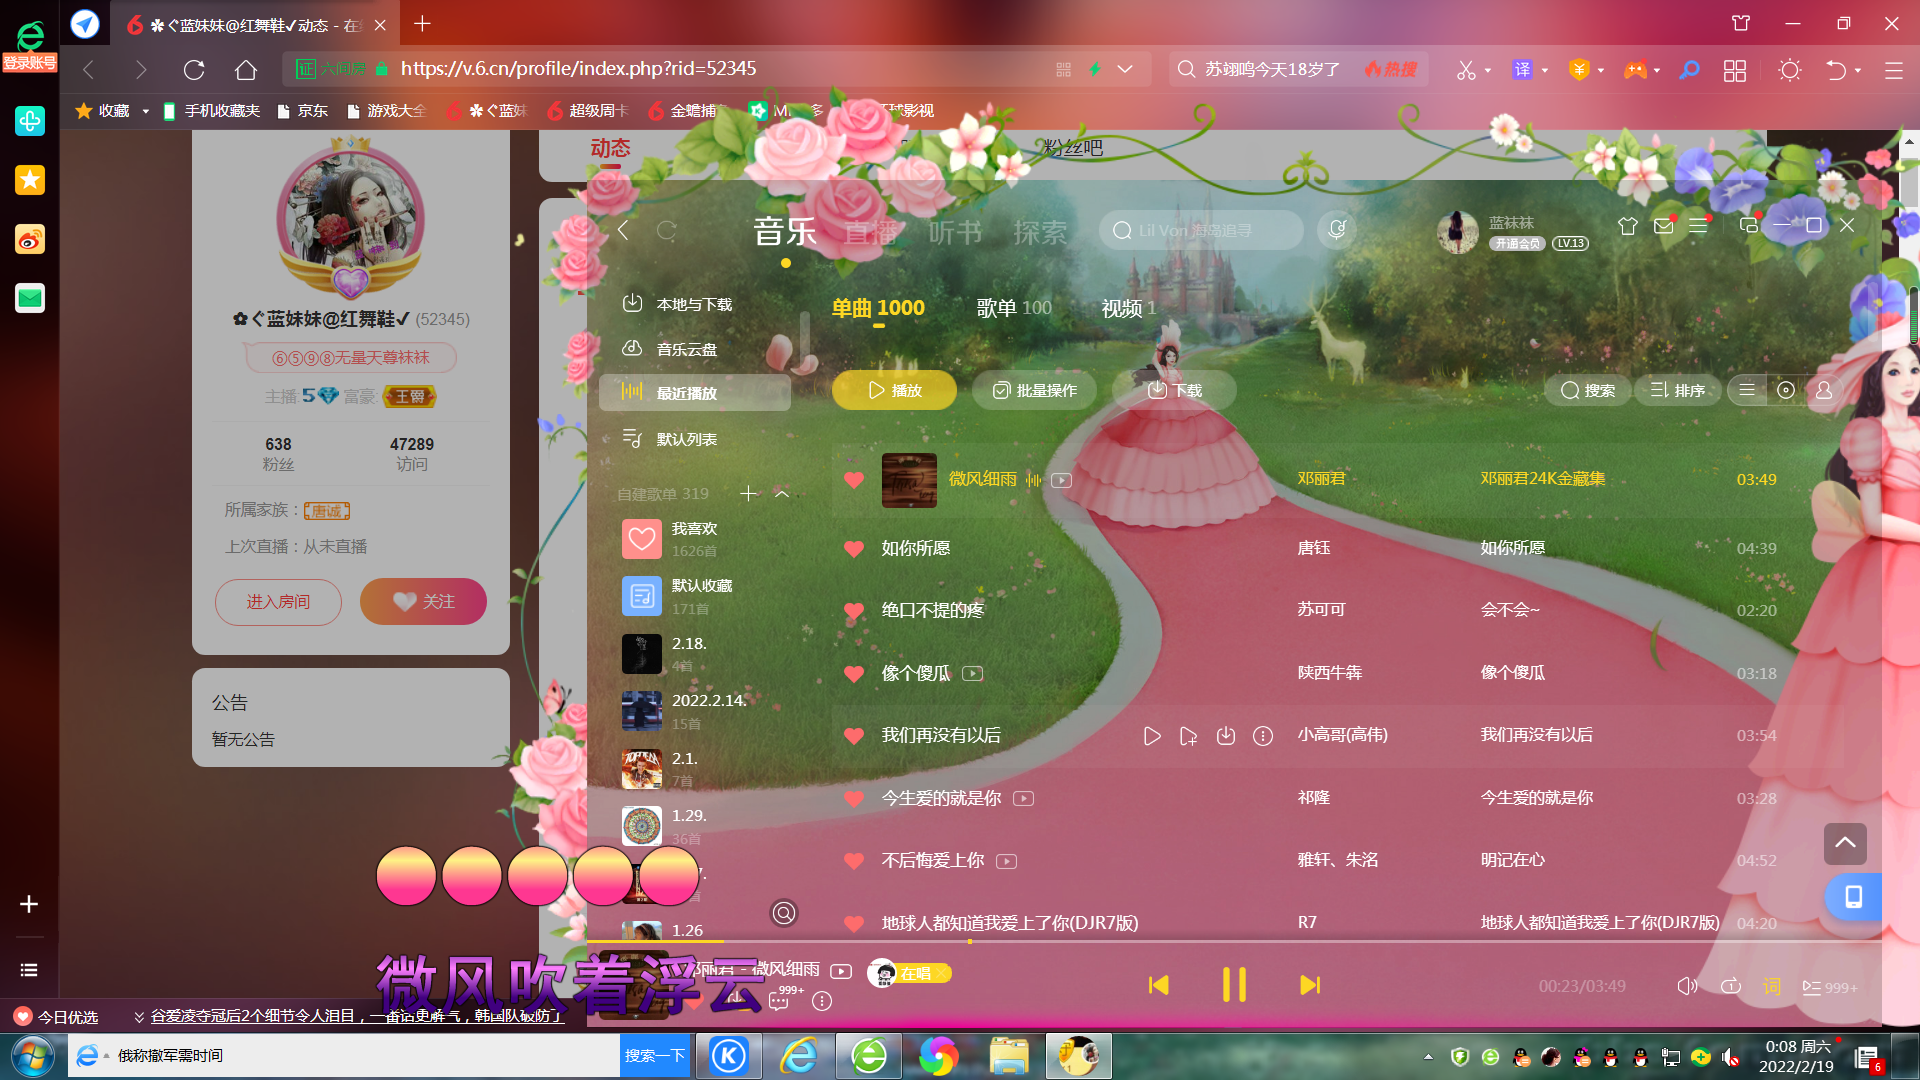This screenshot has width=1920, height=1080.
Task: Open the MV icon next to 微风细雨
Action: point(1062,480)
